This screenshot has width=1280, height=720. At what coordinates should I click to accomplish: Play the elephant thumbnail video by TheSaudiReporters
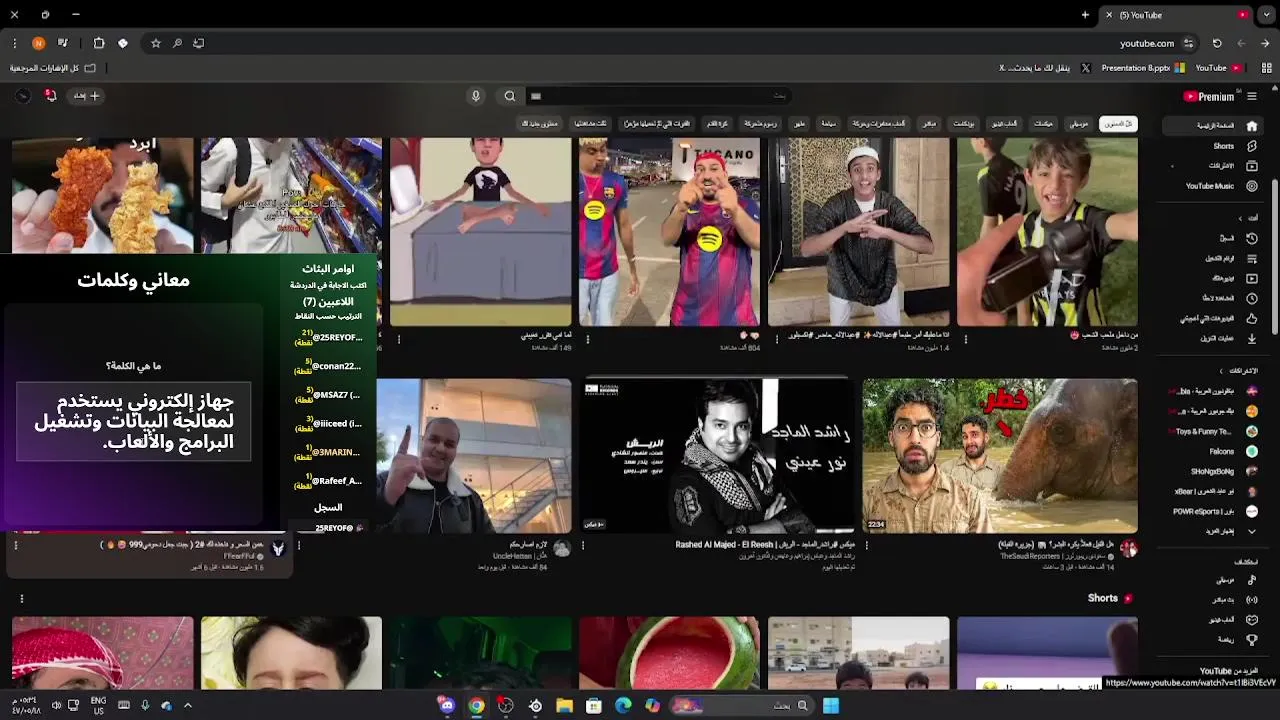1000,455
